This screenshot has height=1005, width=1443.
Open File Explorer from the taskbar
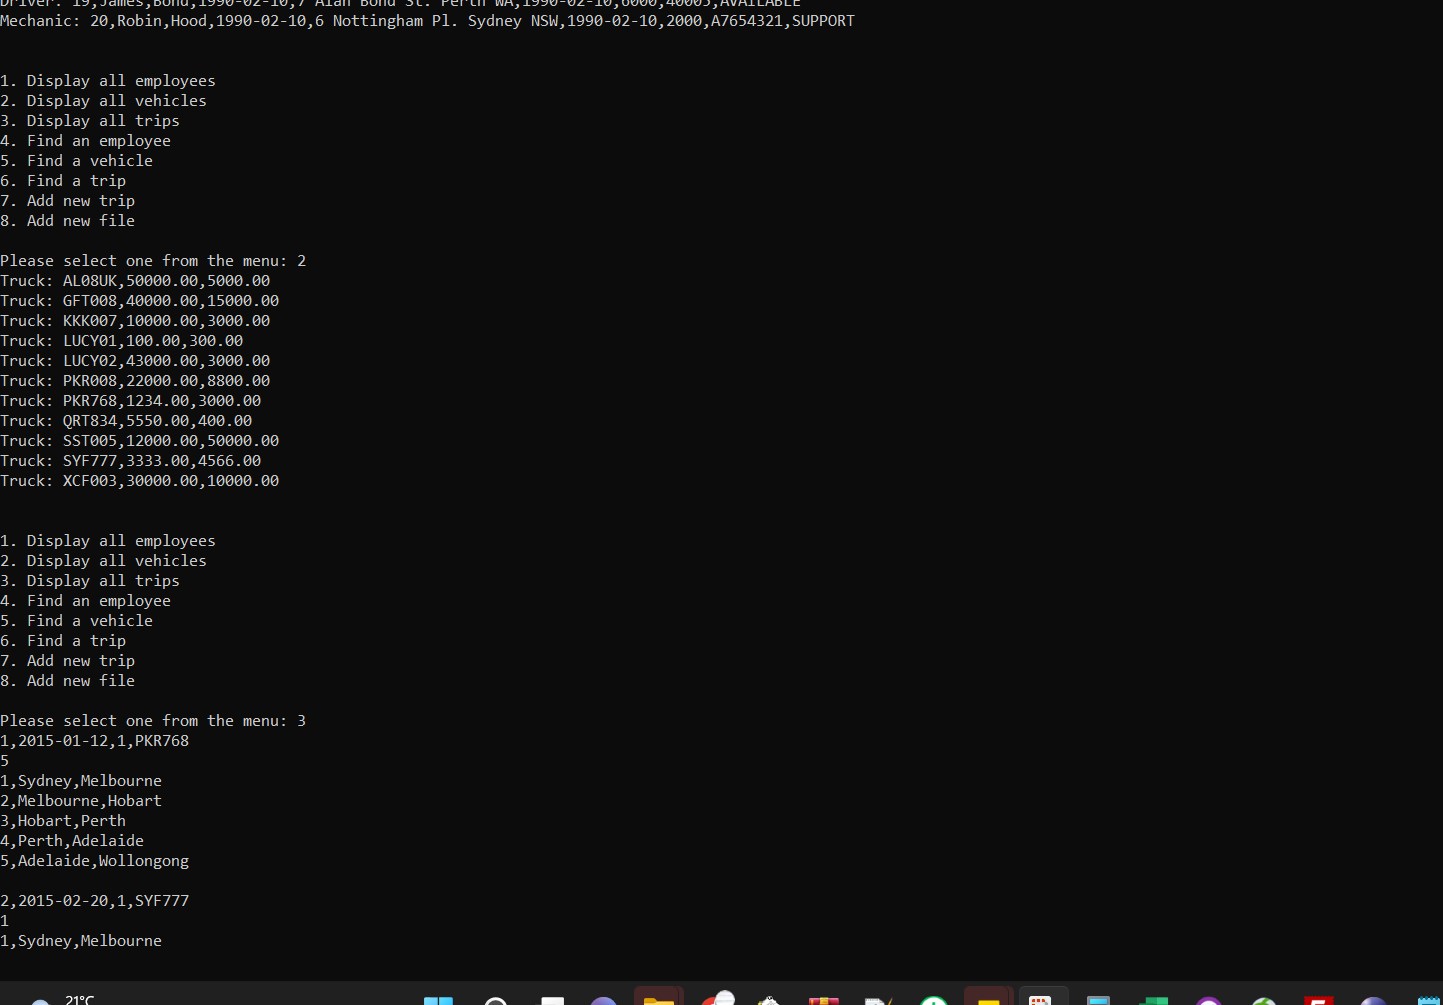tap(658, 1000)
